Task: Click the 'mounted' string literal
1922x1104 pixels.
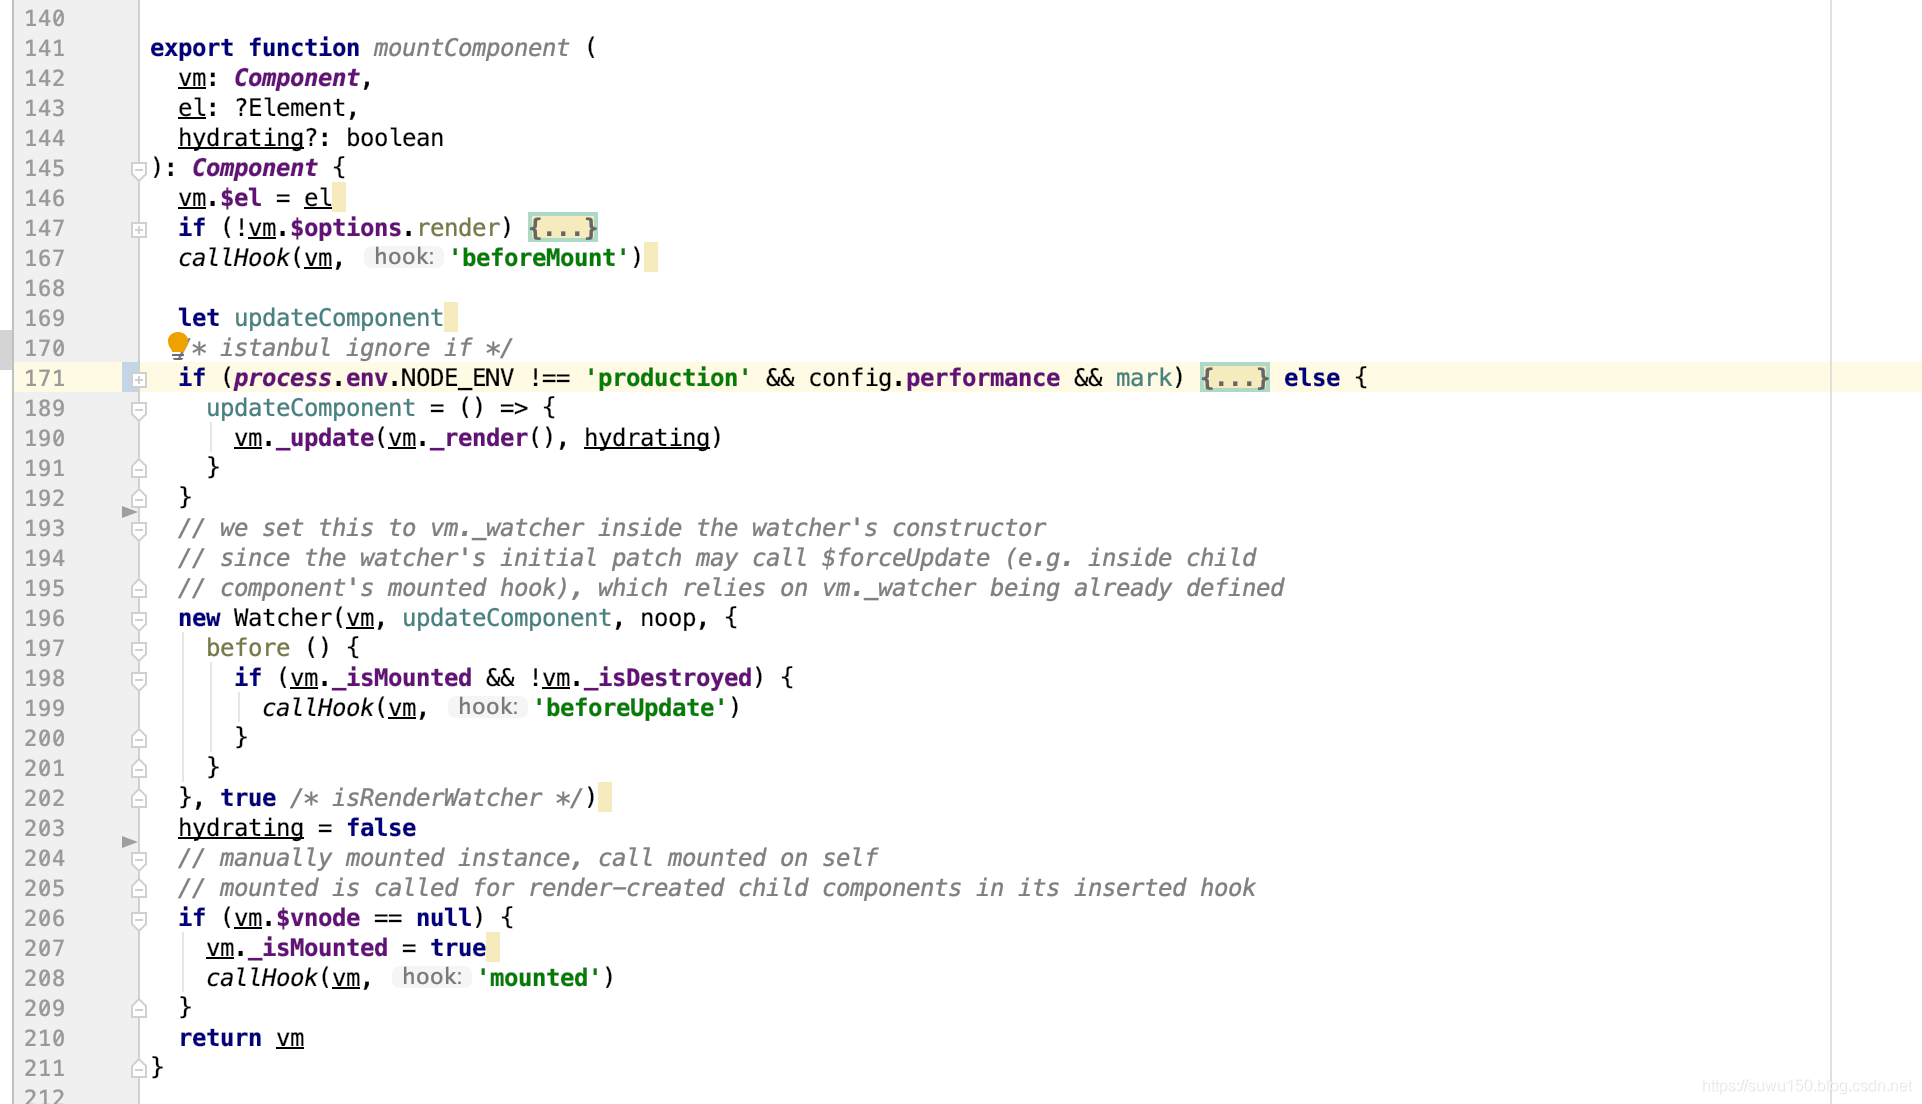Action: tap(539, 978)
